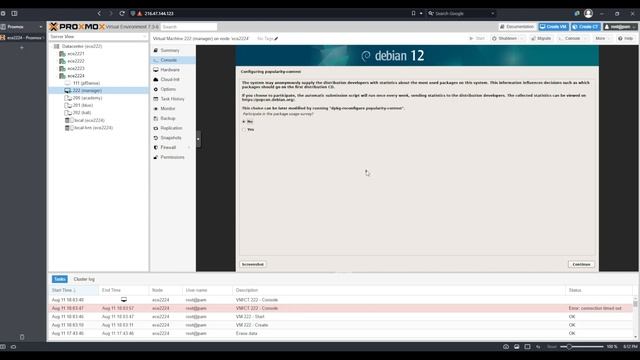Select the second node under Datacenter
The height and width of the screenshot is (360, 640).
coord(76,61)
